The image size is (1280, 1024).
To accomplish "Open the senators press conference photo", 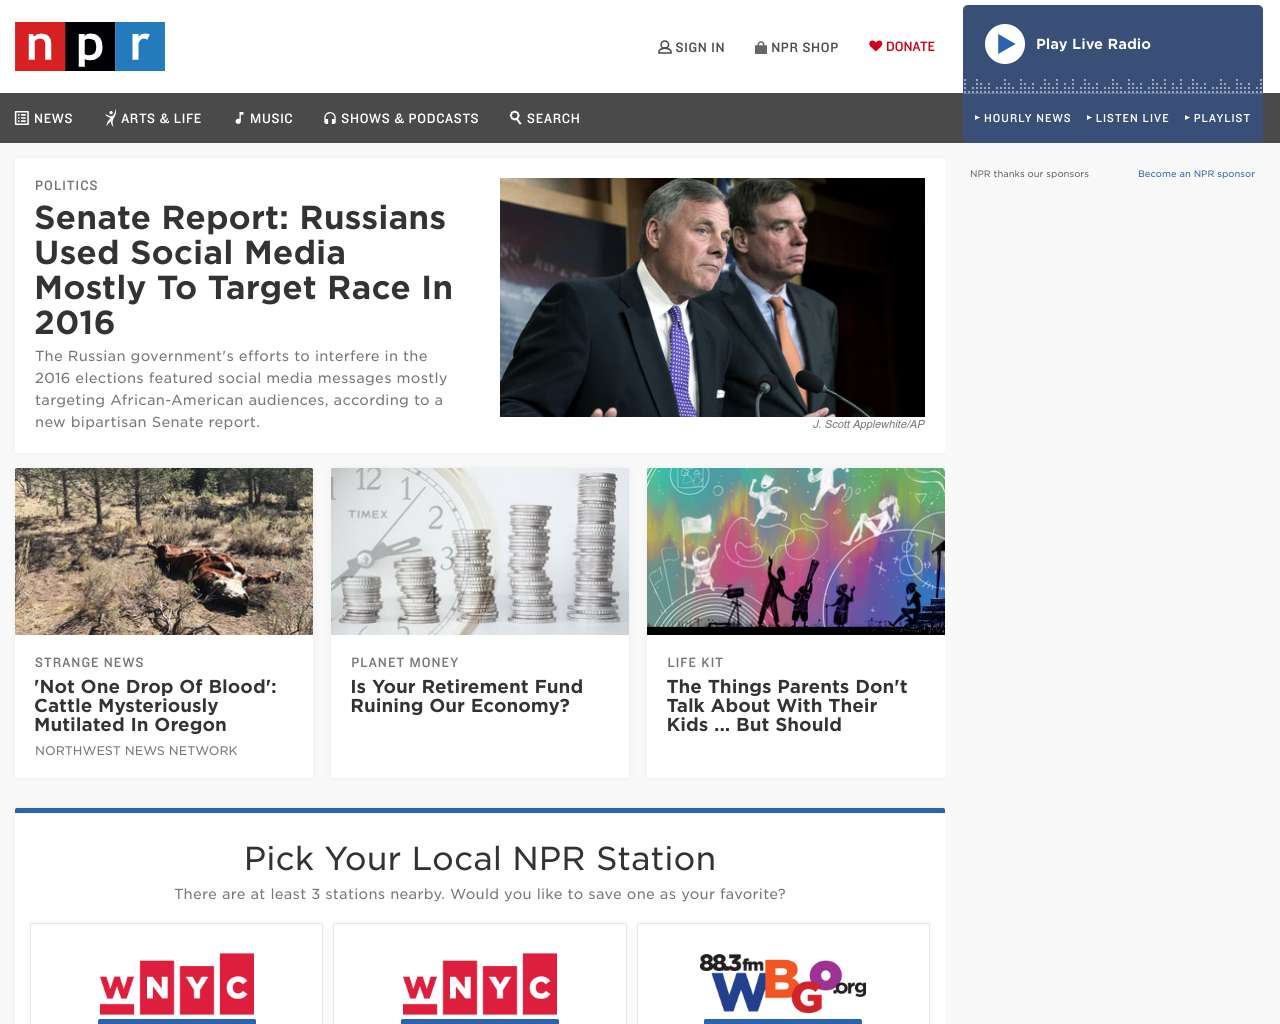I will (712, 297).
